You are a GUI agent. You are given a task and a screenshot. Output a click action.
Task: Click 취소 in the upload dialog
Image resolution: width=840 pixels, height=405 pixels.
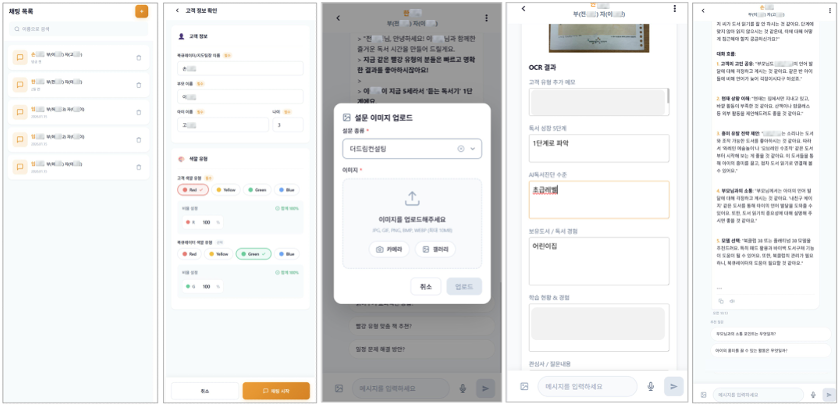(x=425, y=286)
